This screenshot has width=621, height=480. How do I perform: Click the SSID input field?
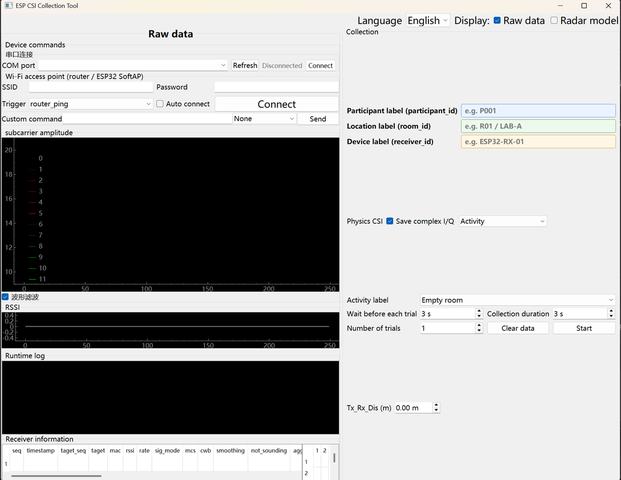coord(91,87)
